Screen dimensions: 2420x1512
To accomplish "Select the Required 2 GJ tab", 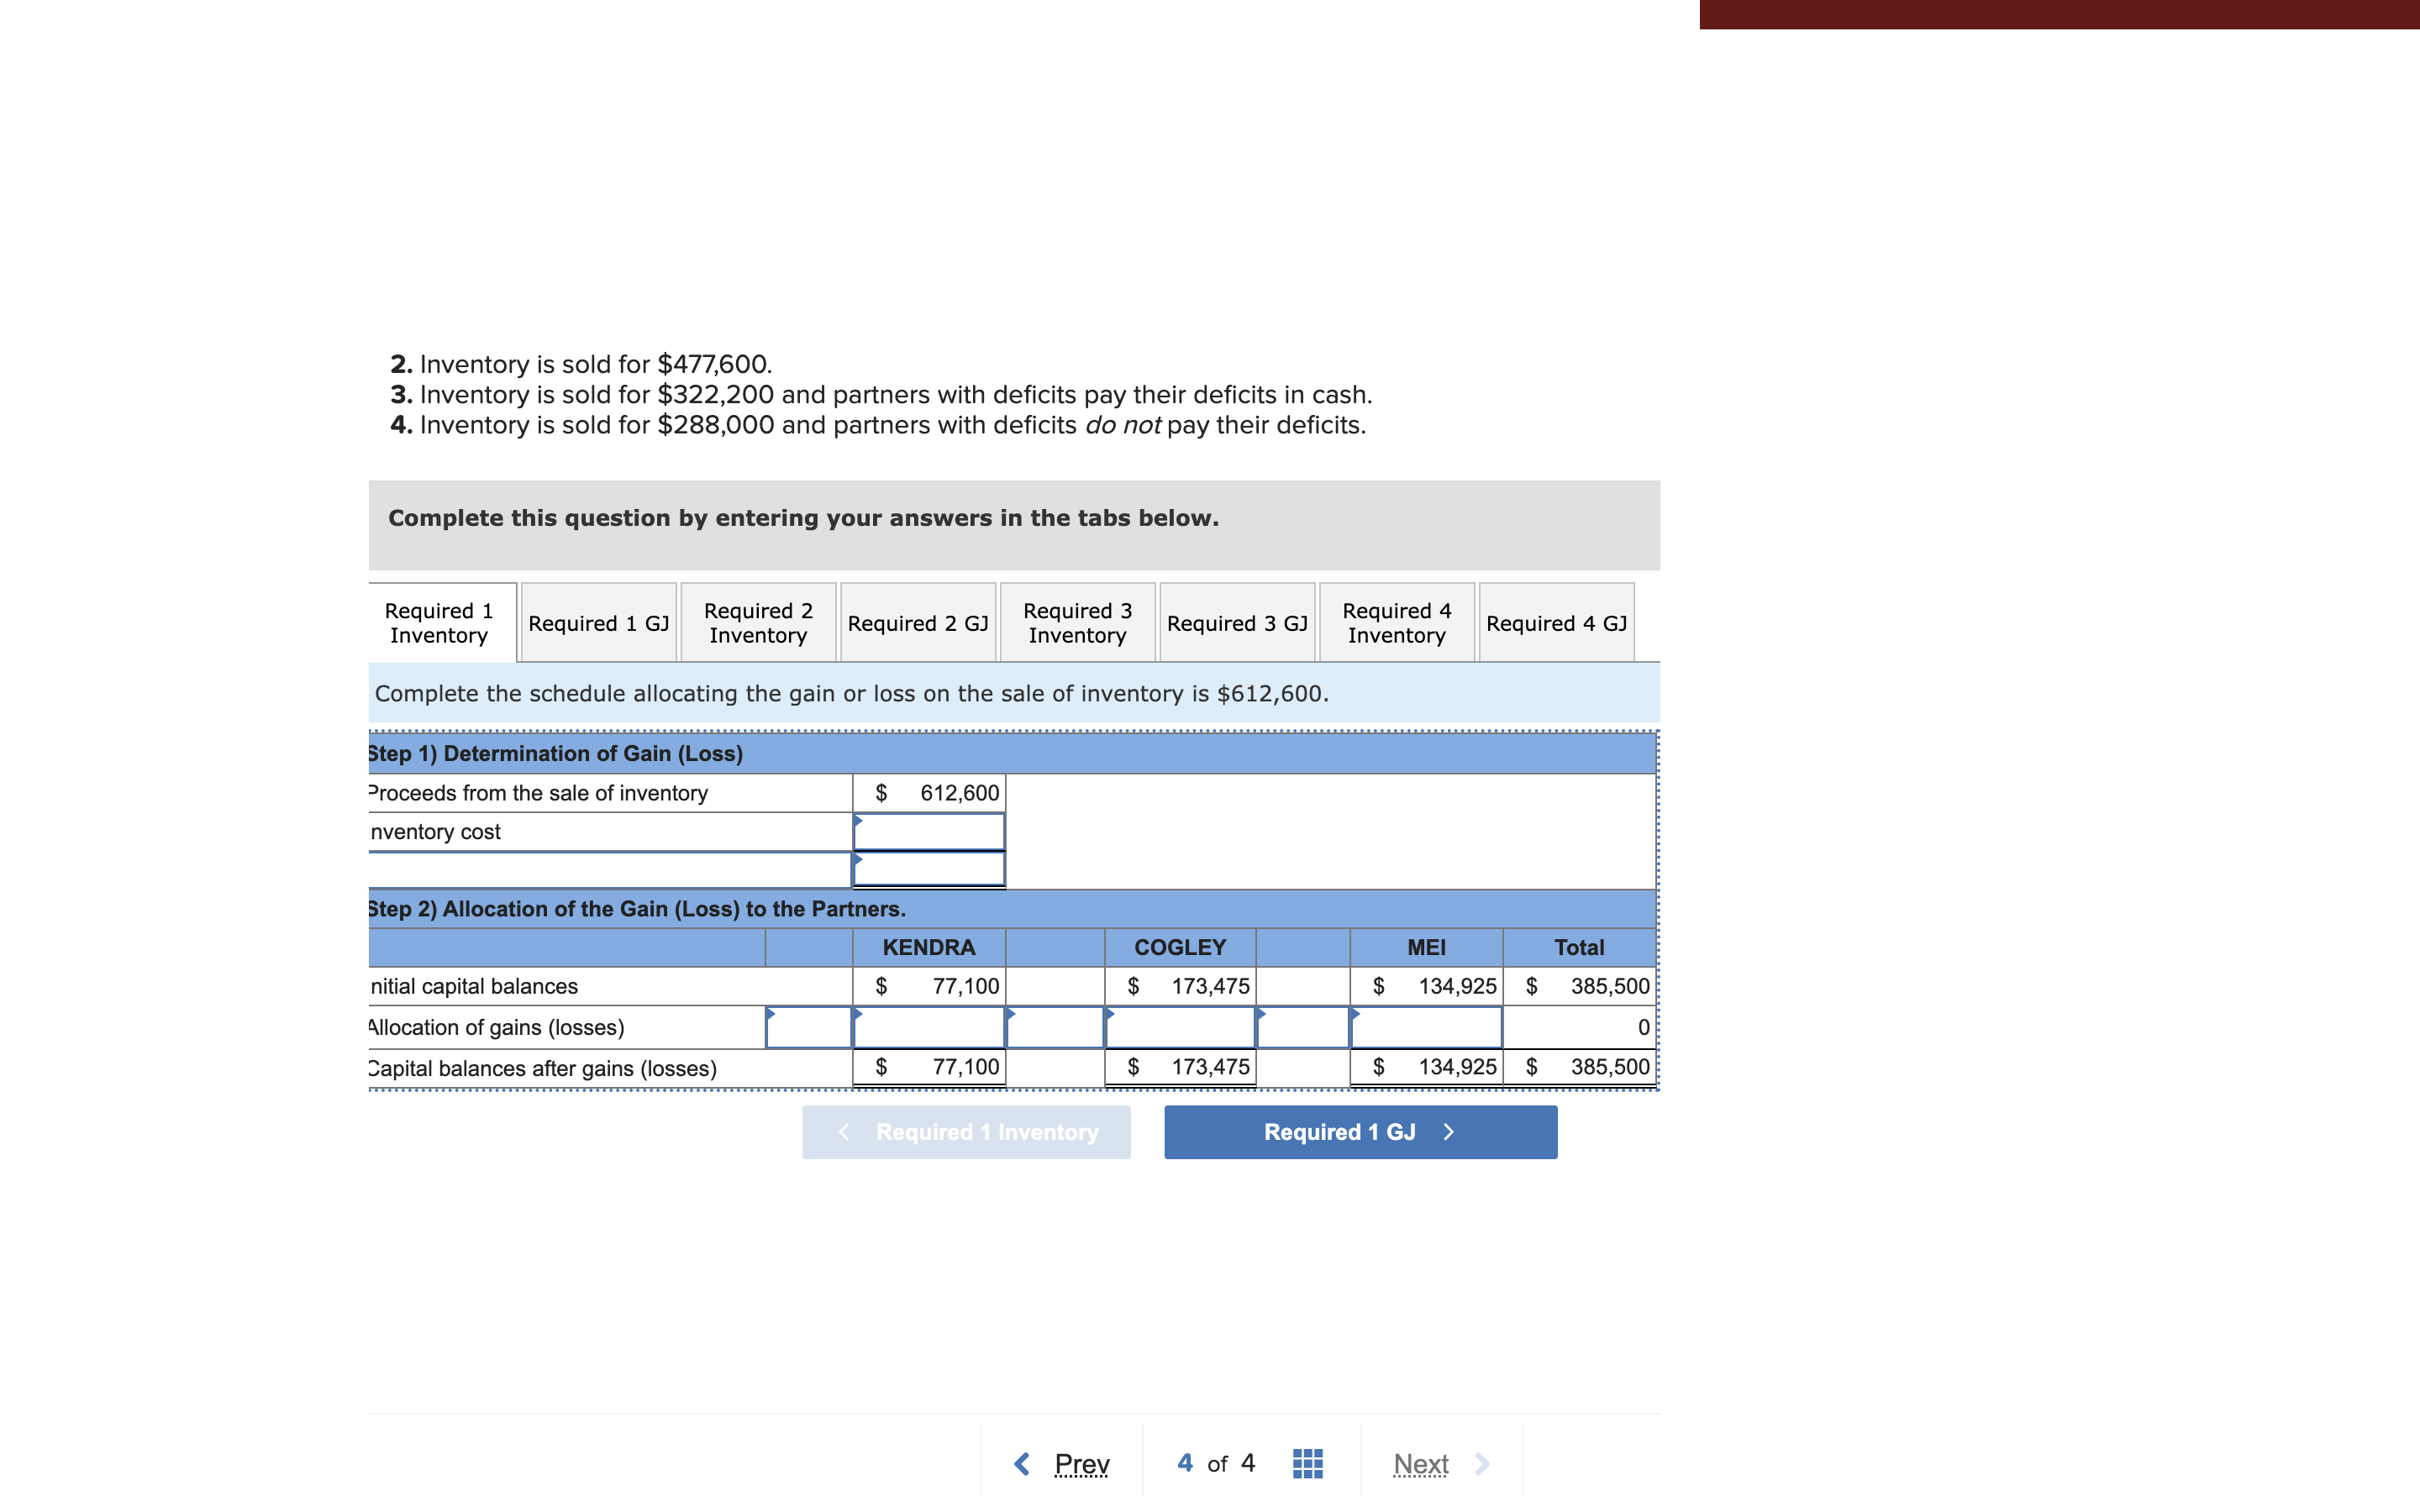I will pyautogui.click(x=917, y=623).
